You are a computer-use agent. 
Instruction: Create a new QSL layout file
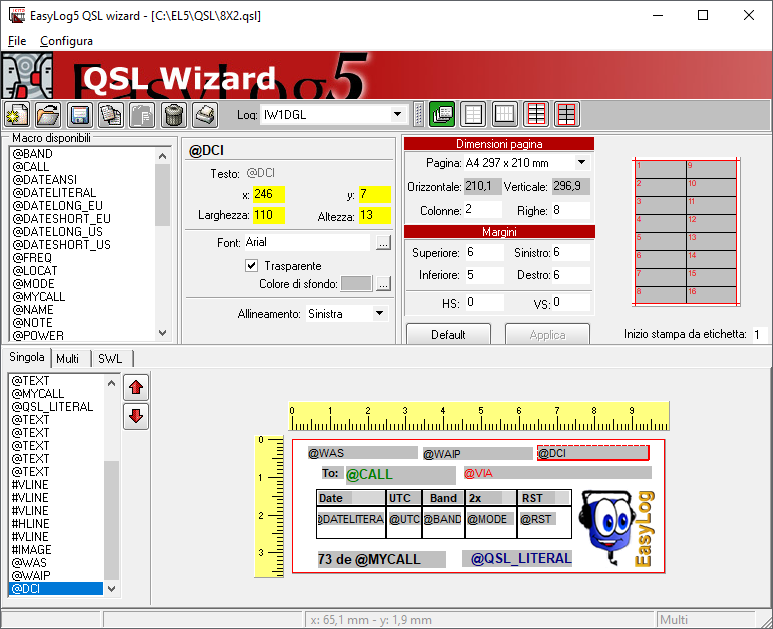coord(17,114)
